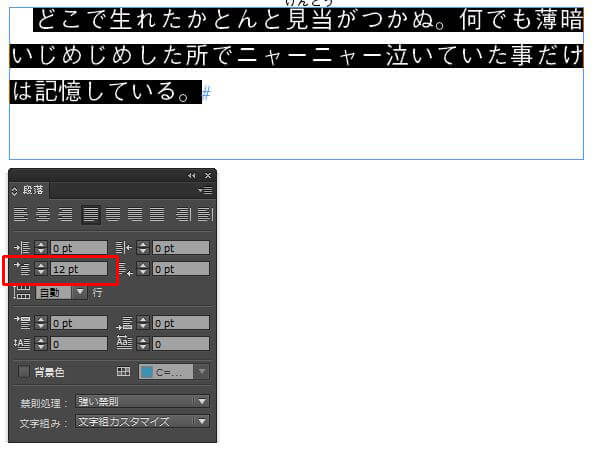595x450 pixels.
Task: Open the 段落 panel flyout menu
Action: 205,190
